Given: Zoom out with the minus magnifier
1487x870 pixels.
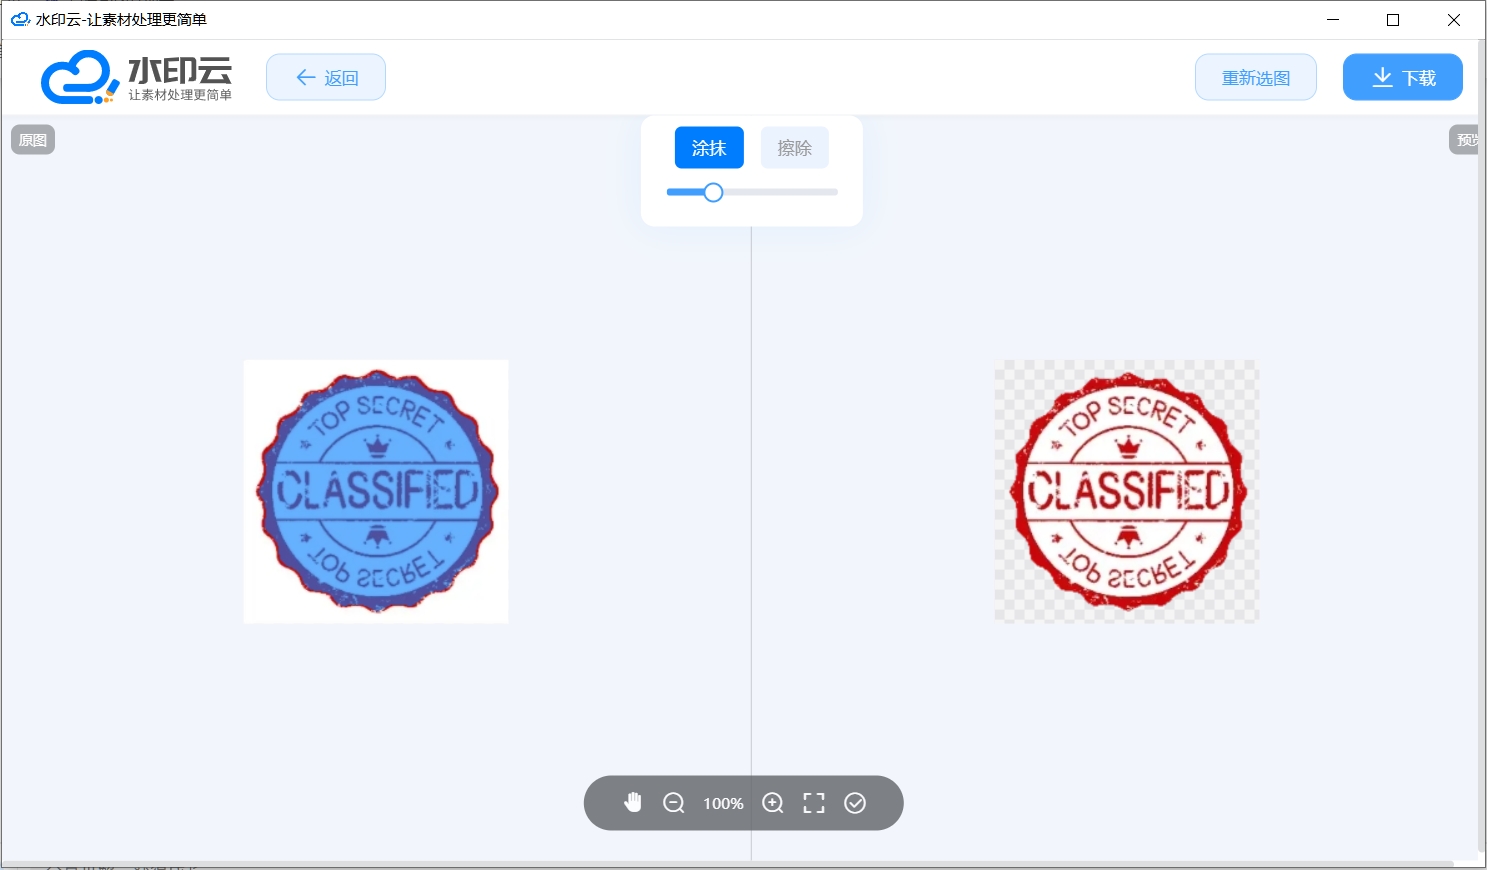Looking at the screenshot, I should pos(674,803).
